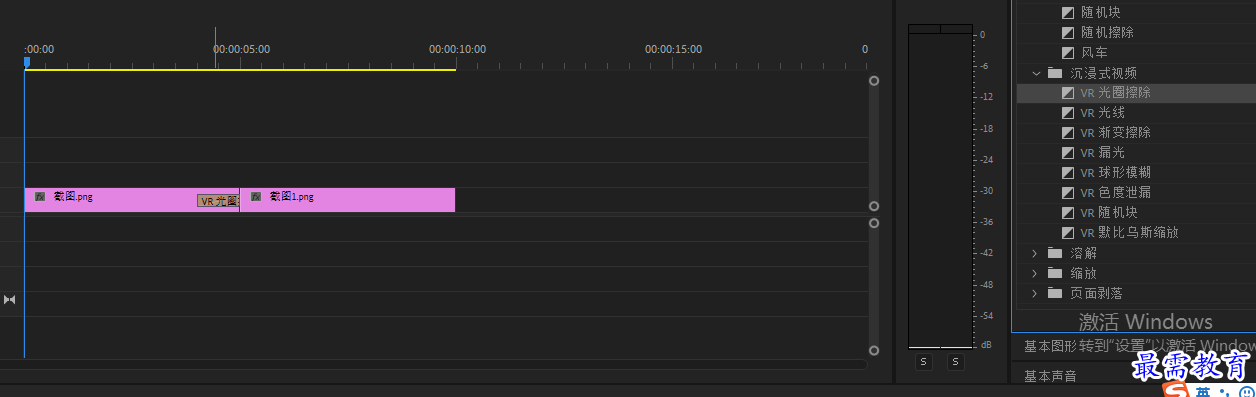Select the VR 渐变擦除 effect
The height and width of the screenshot is (397, 1256).
coord(1116,132)
